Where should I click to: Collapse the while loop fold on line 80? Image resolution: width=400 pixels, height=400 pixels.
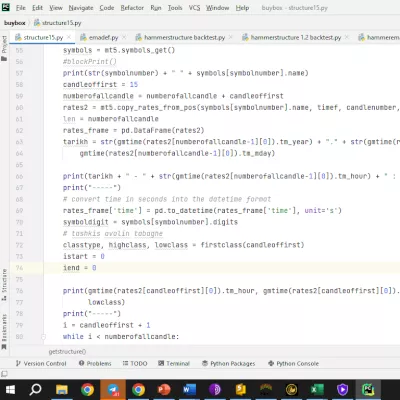(43, 337)
